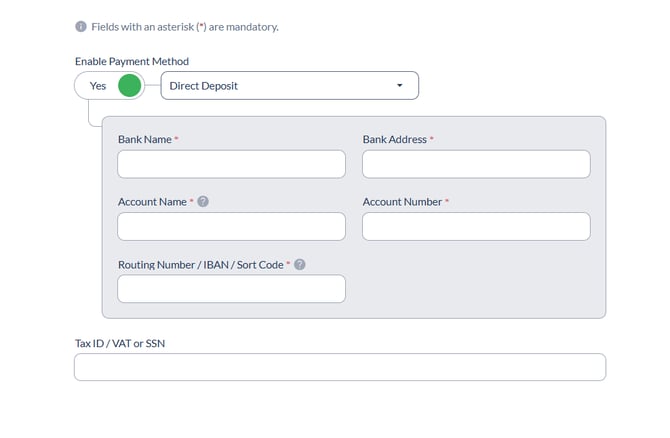Focus the Account Number field
Screen dimensions: 670x438
[x=476, y=226]
